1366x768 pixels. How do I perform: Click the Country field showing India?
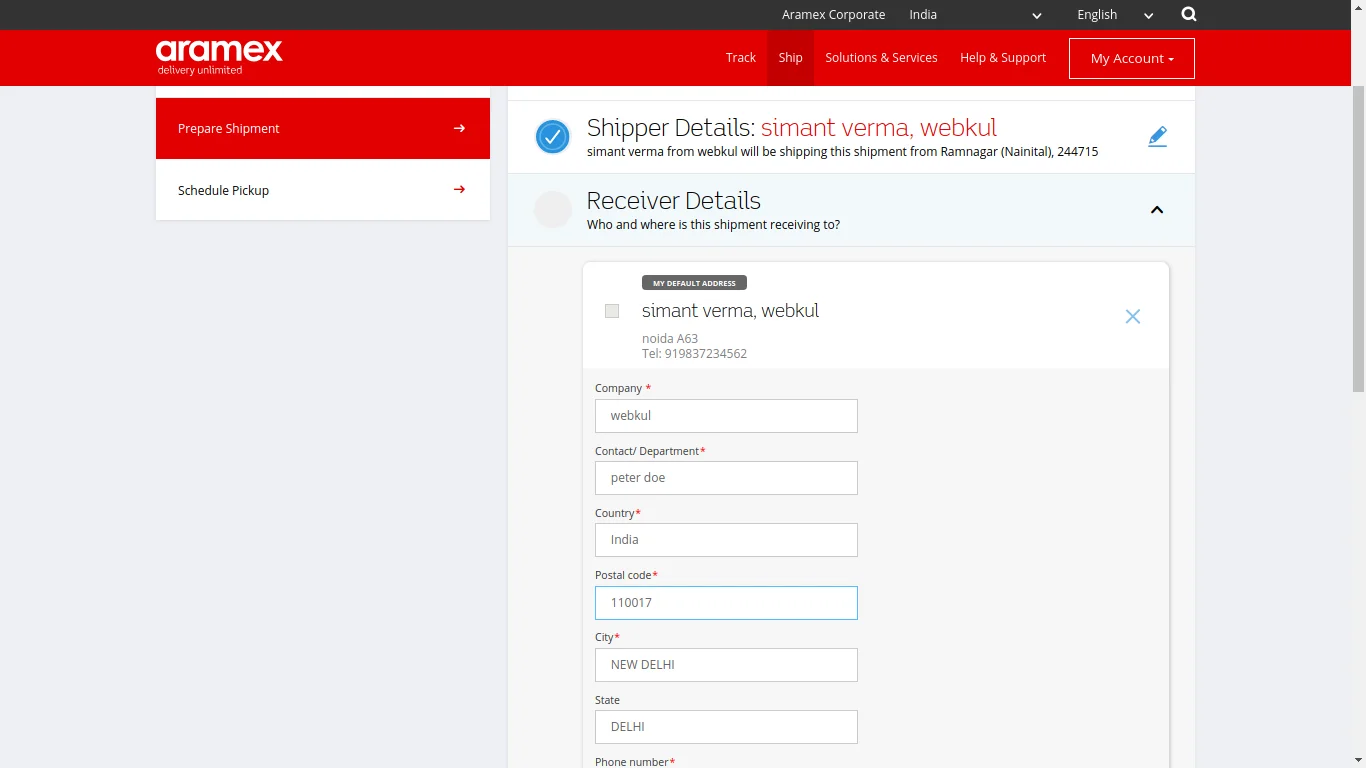(x=726, y=540)
